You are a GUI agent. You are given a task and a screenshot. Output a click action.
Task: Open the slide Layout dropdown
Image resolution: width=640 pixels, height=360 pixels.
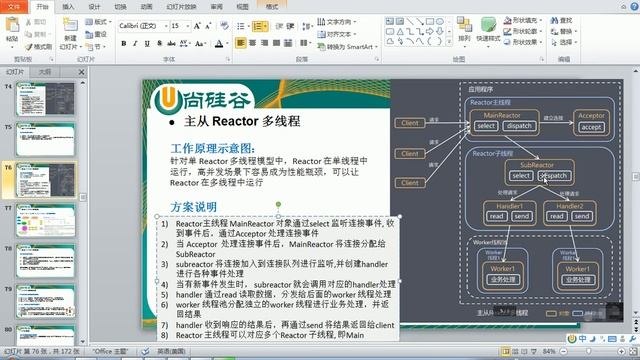pos(98,22)
